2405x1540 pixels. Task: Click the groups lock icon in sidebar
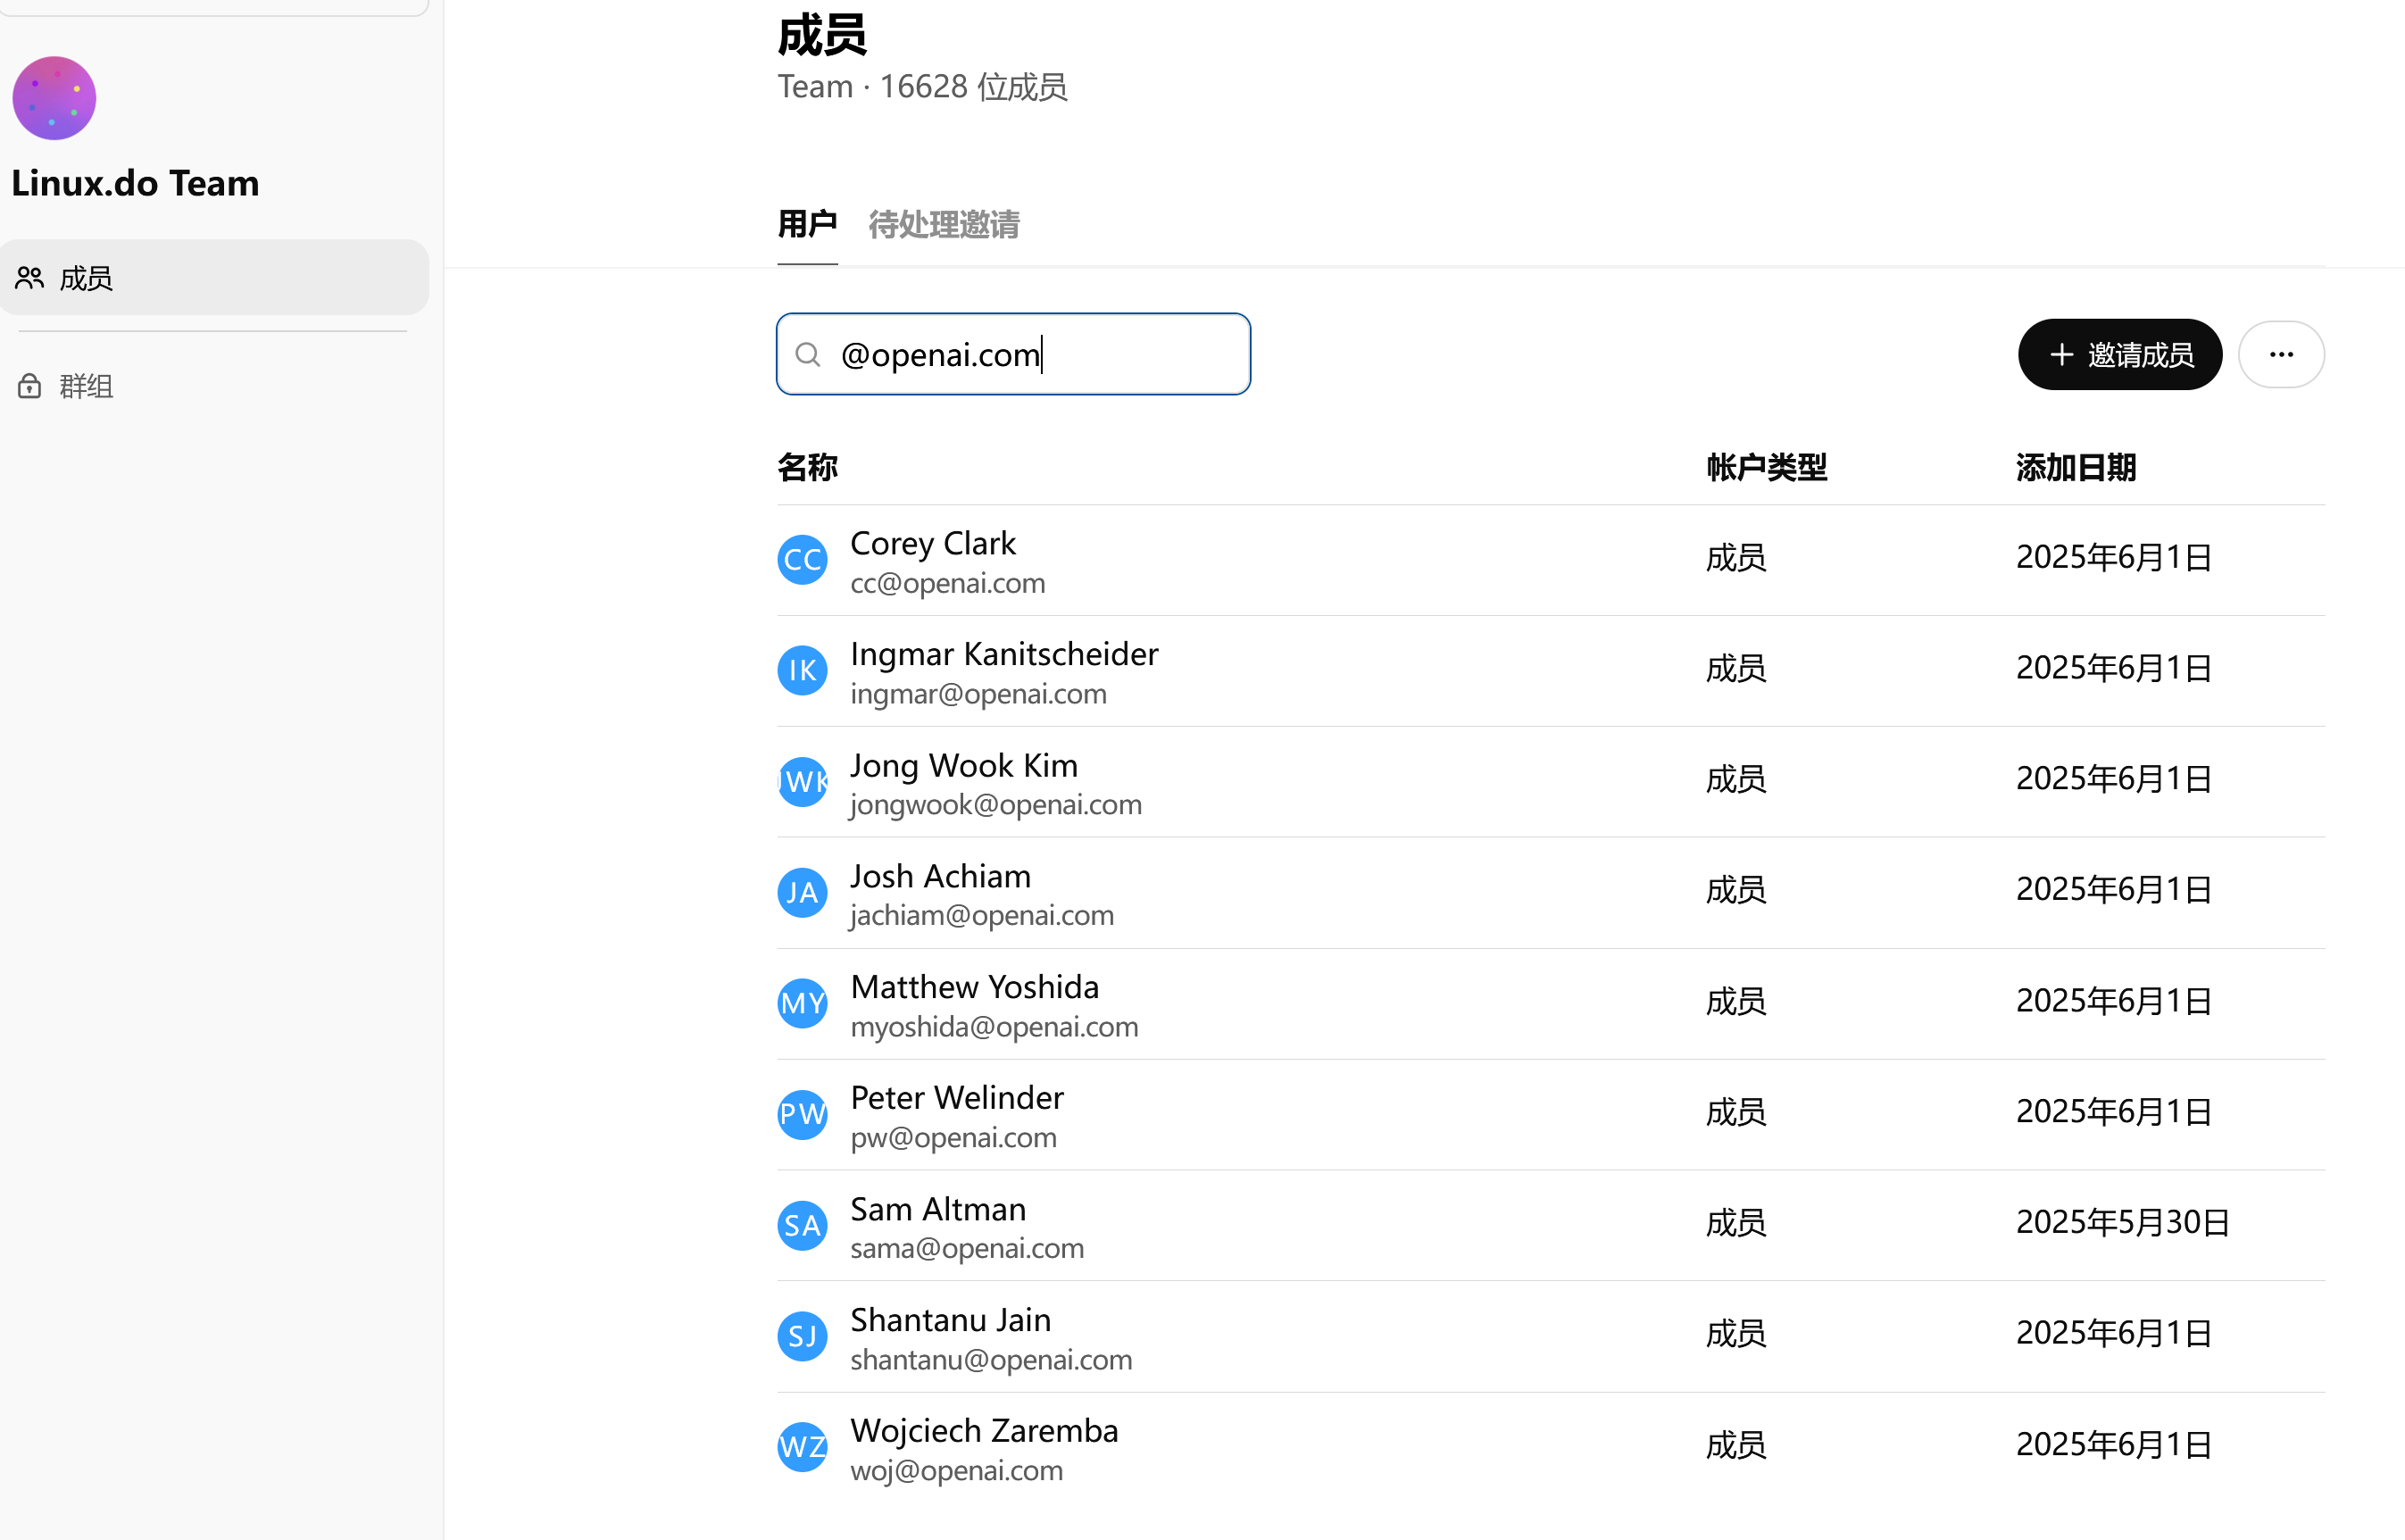pos(30,386)
